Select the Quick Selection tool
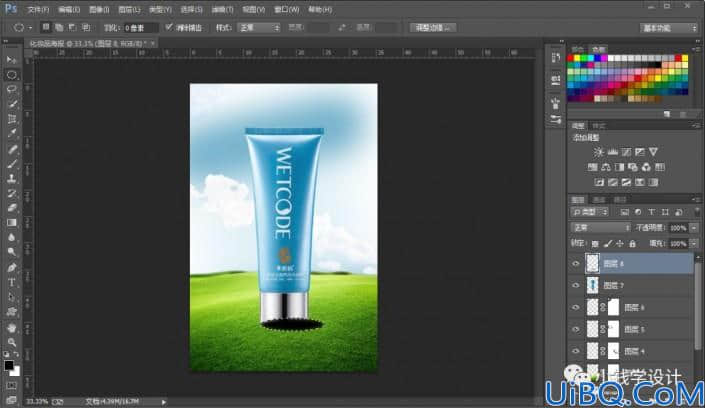This screenshot has height=408, width=705. pos(12,104)
